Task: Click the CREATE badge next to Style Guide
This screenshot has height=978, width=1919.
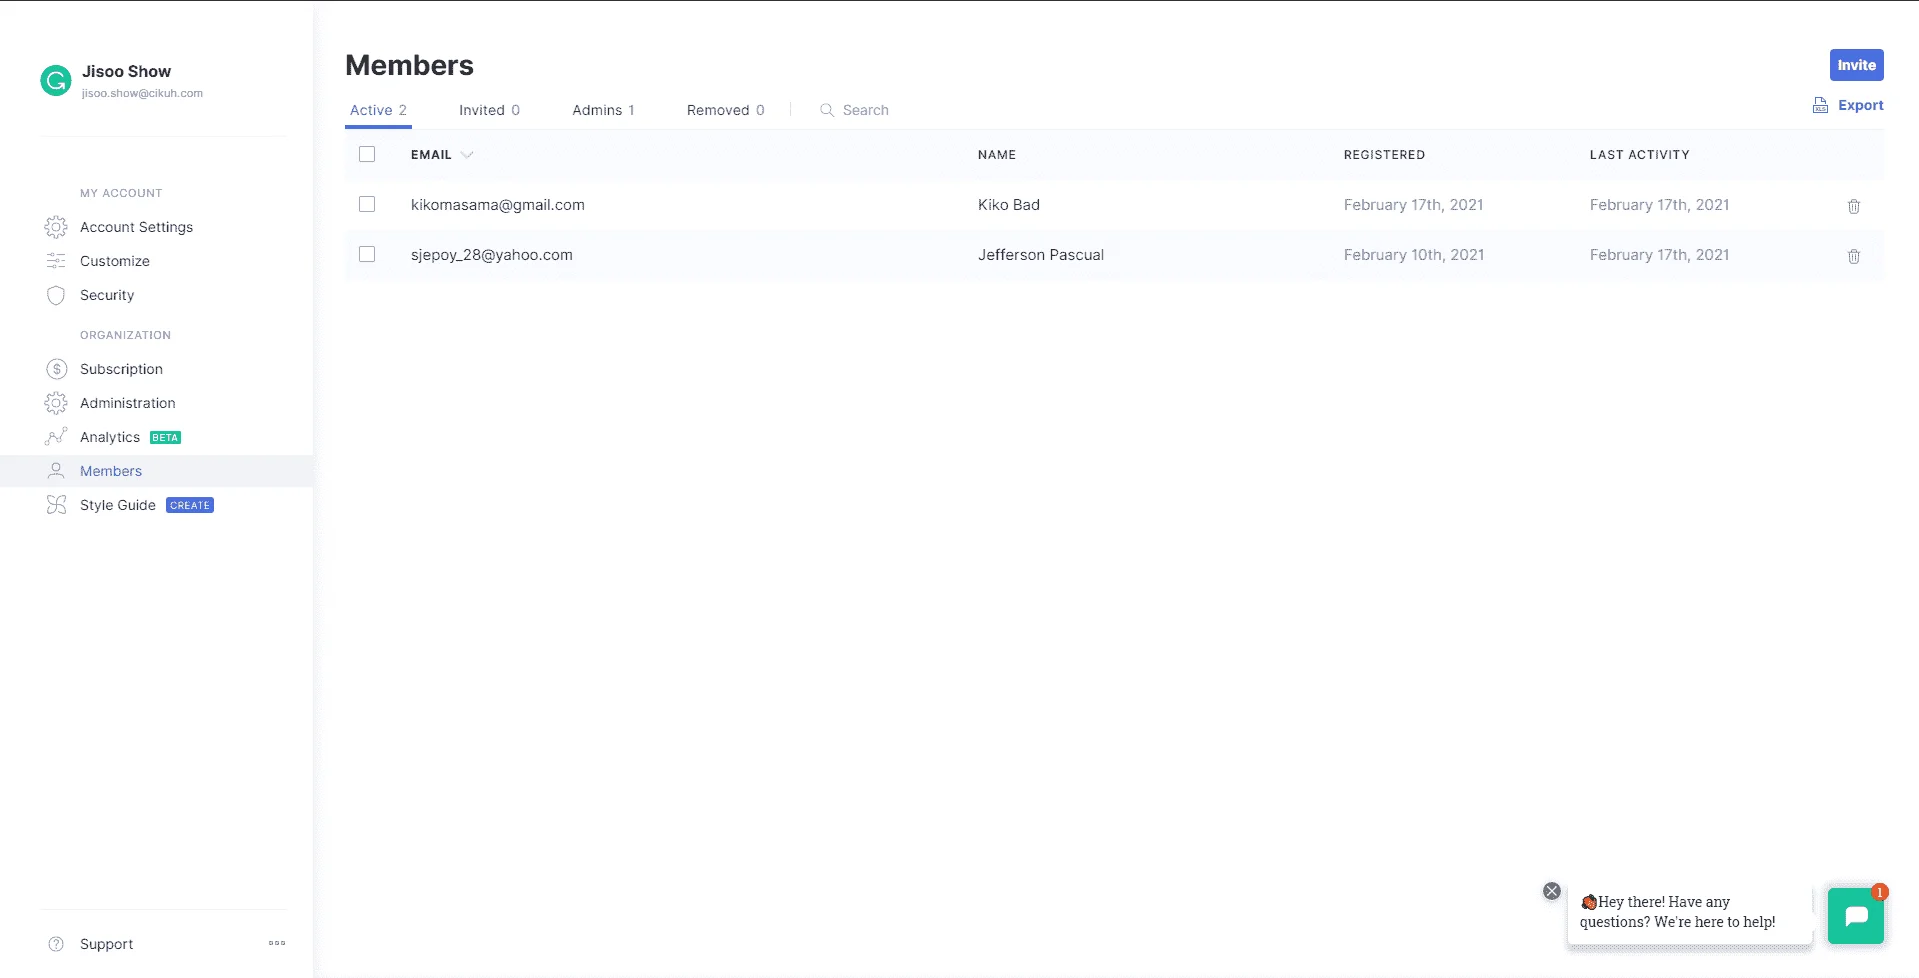Action: click(x=190, y=505)
